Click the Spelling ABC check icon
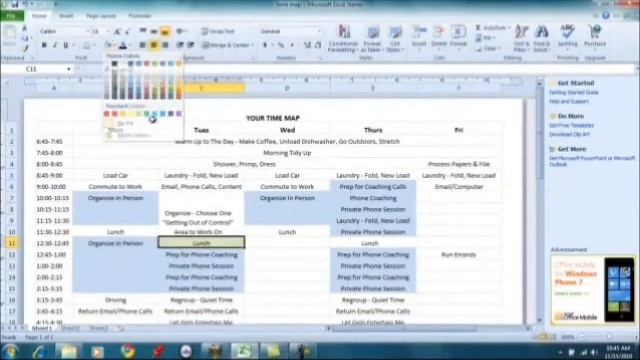 [567, 32]
